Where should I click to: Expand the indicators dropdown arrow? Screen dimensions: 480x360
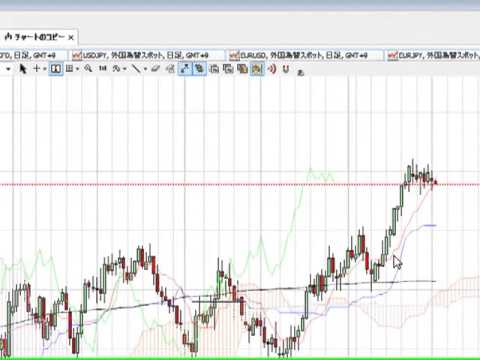pos(124,69)
